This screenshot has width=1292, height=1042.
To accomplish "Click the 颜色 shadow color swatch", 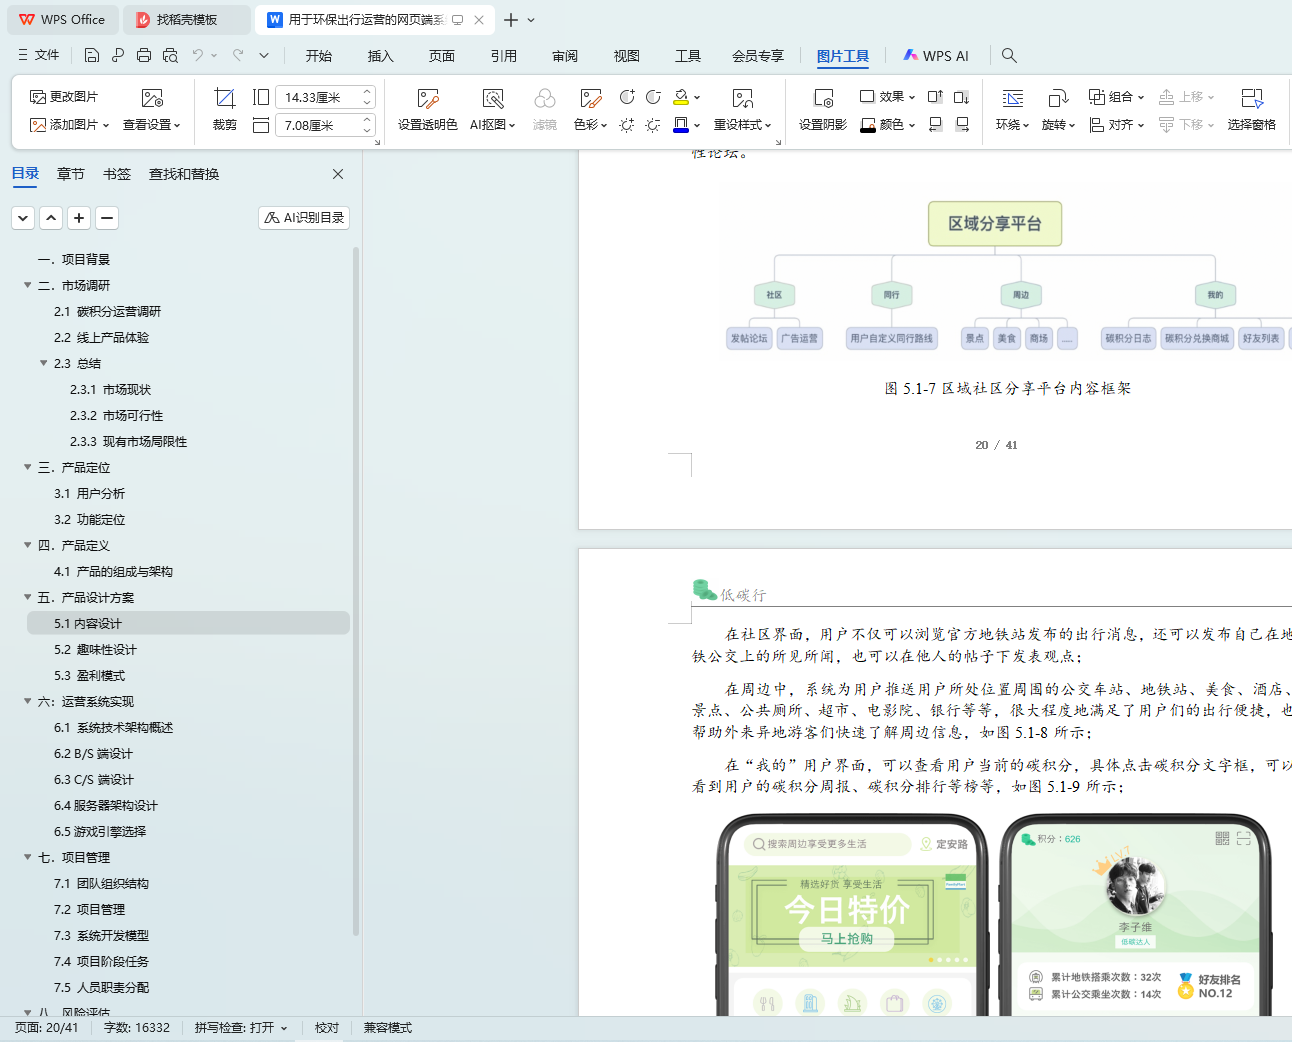I will click(868, 125).
